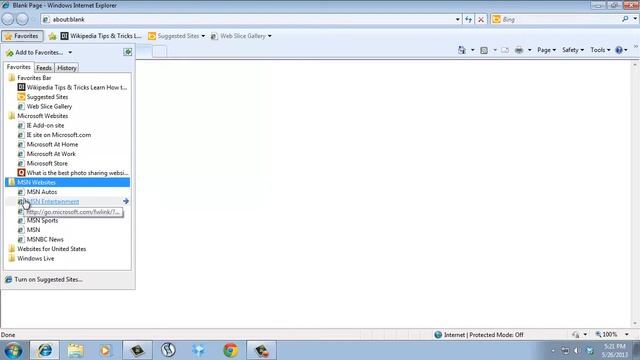The height and width of the screenshot is (360, 640).
Task: Open the address bar history dropdown
Action: coord(458,19)
